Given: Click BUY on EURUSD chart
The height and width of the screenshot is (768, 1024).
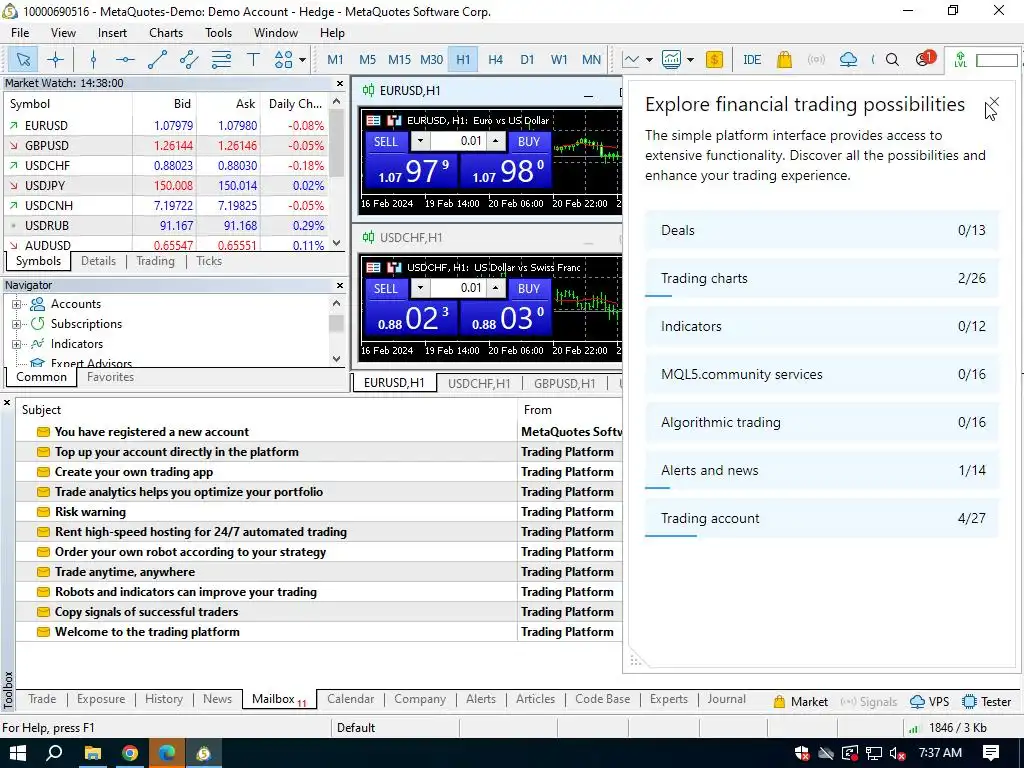Looking at the screenshot, I should [528, 142].
